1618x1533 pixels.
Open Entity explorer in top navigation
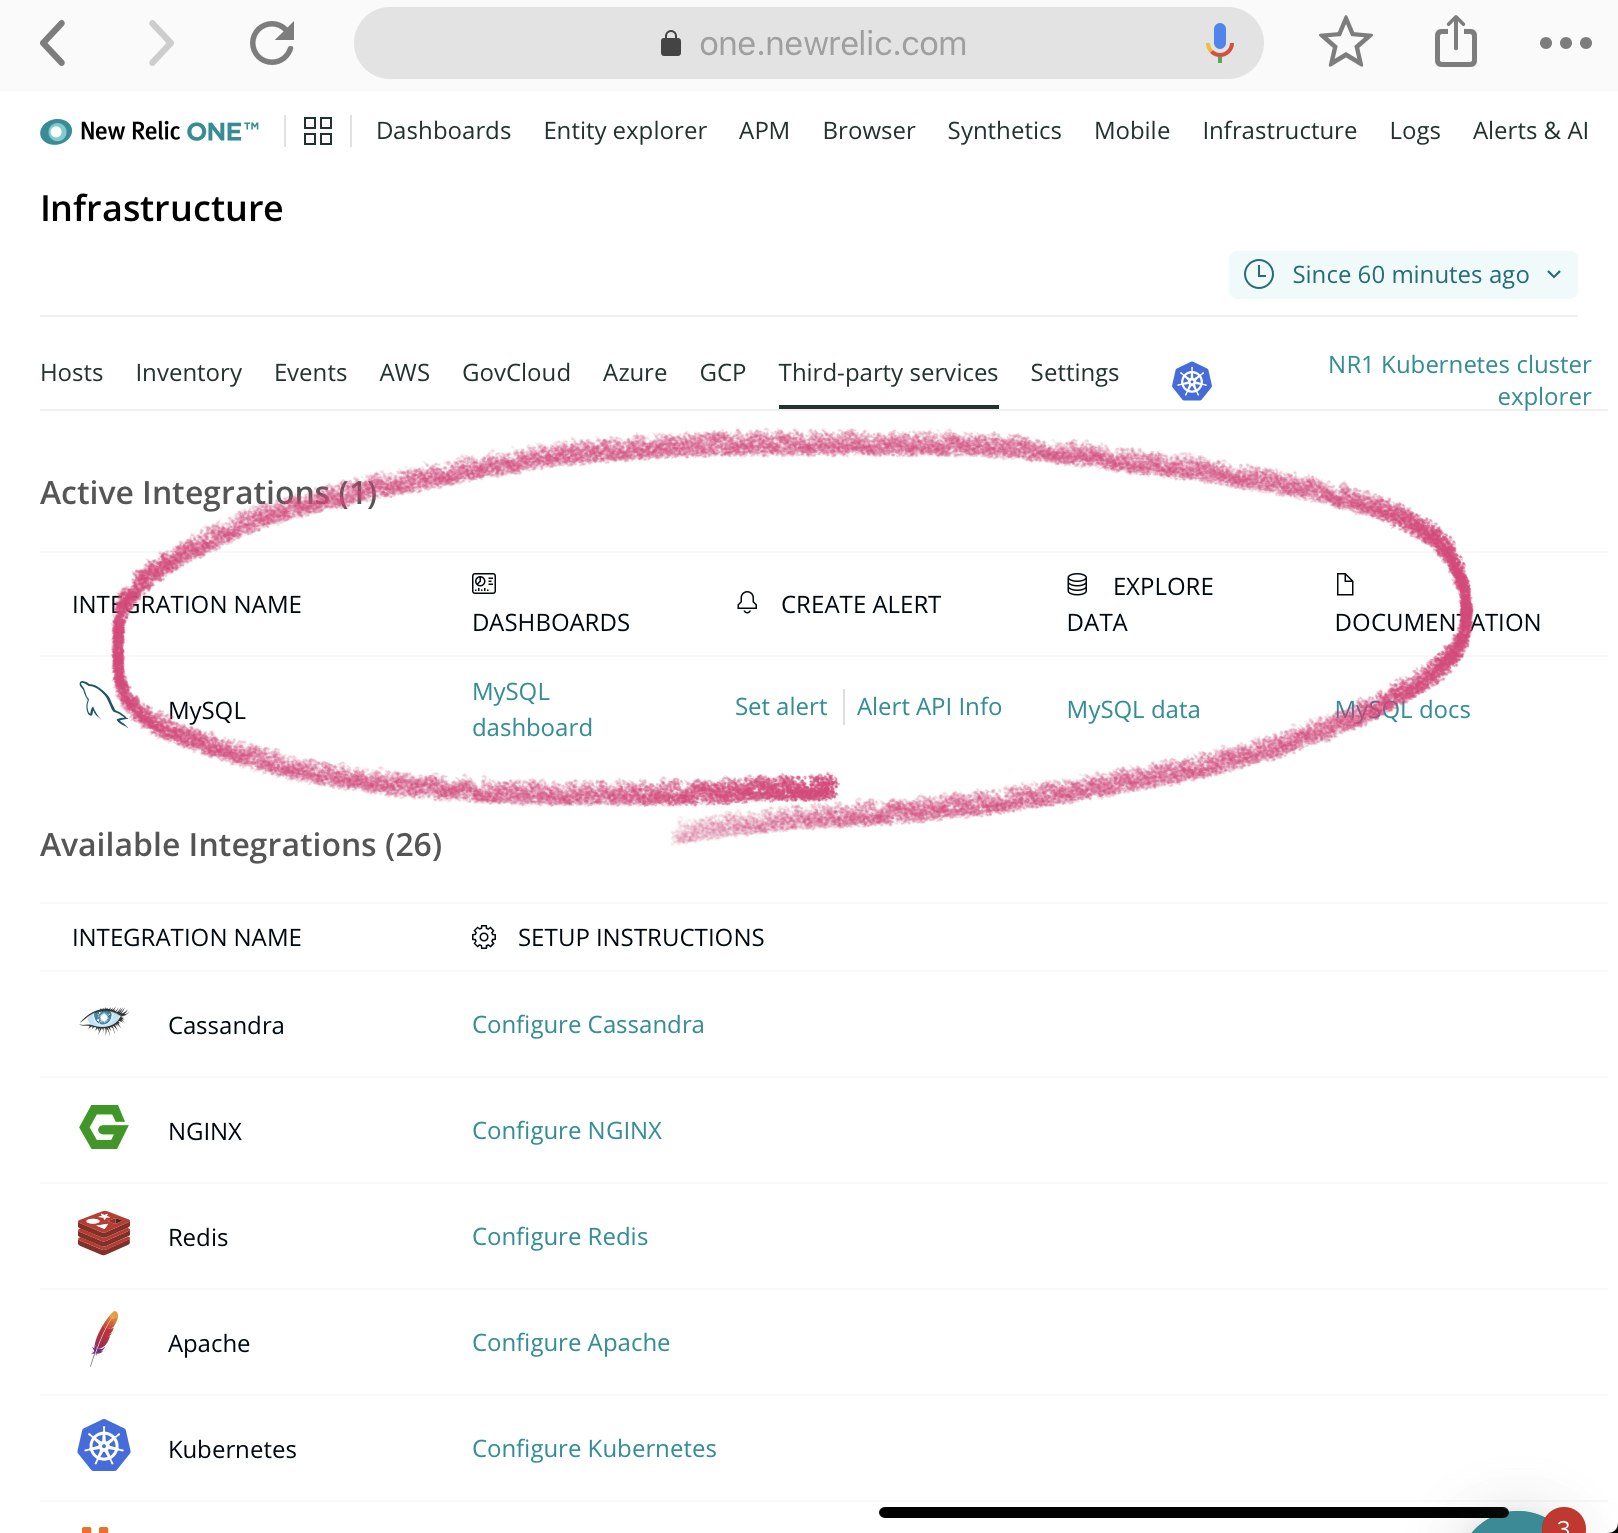pyautogui.click(x=625, y=131)
